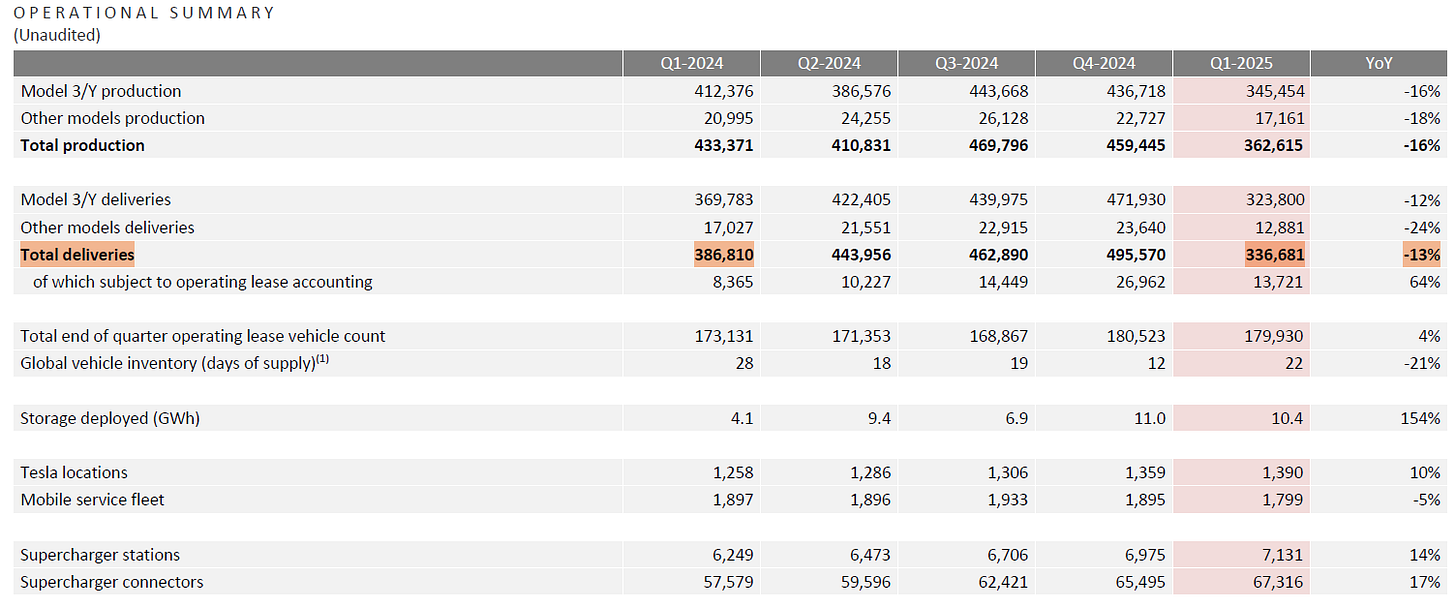Click the value 369,783
Screen dimensions: 1456x607
[x=724, y=200]
